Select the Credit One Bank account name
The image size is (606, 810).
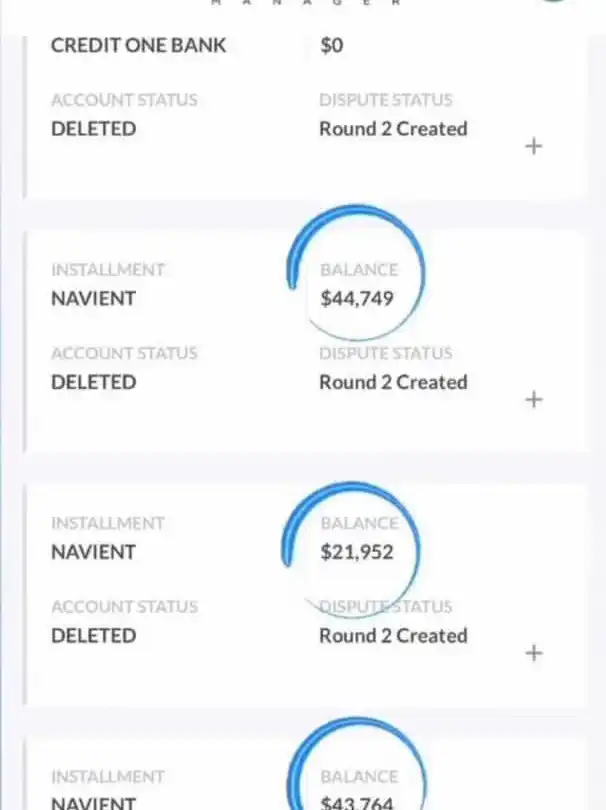[138, 45]
